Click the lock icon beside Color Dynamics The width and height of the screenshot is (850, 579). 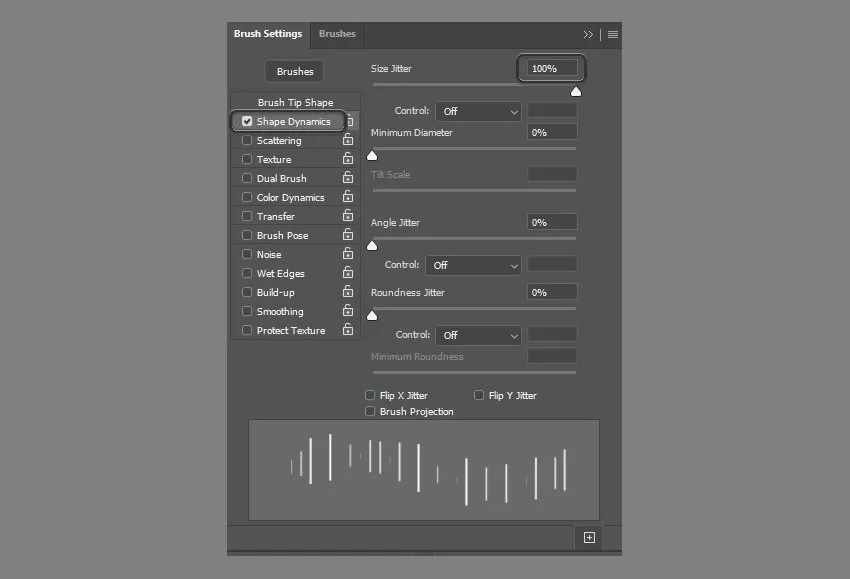348,198
